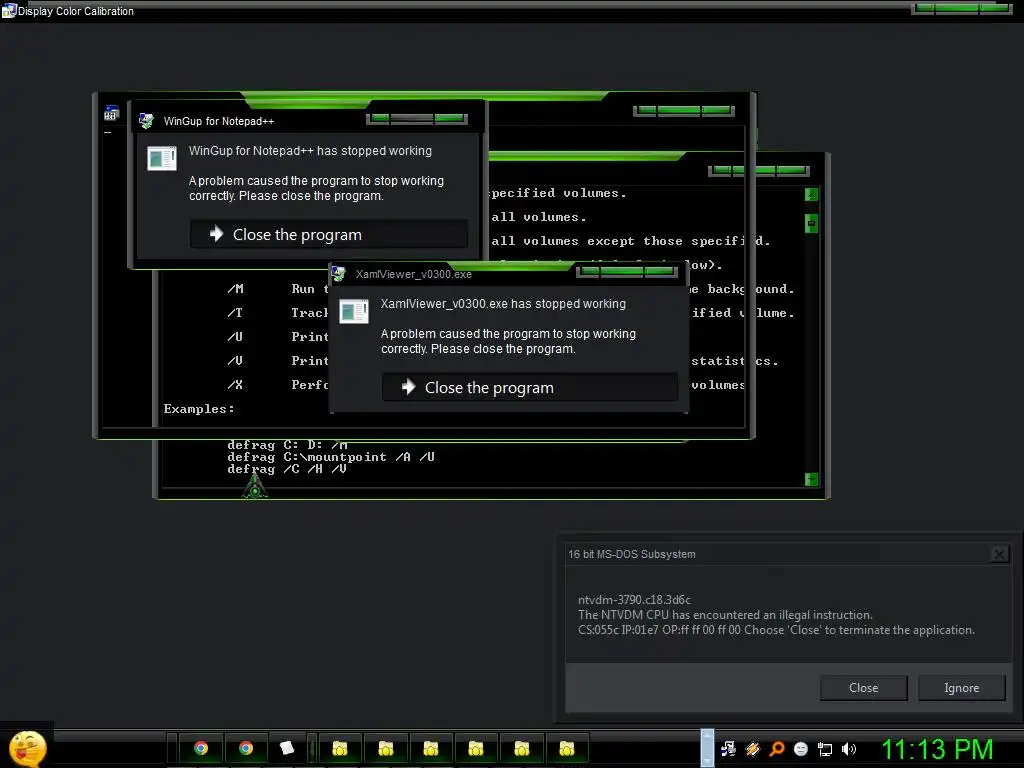Viewport: 1024px width, 768px height.
Task: Click 'XamlViewer_v0300.exe has stopped working' heading
Action: 503,304
